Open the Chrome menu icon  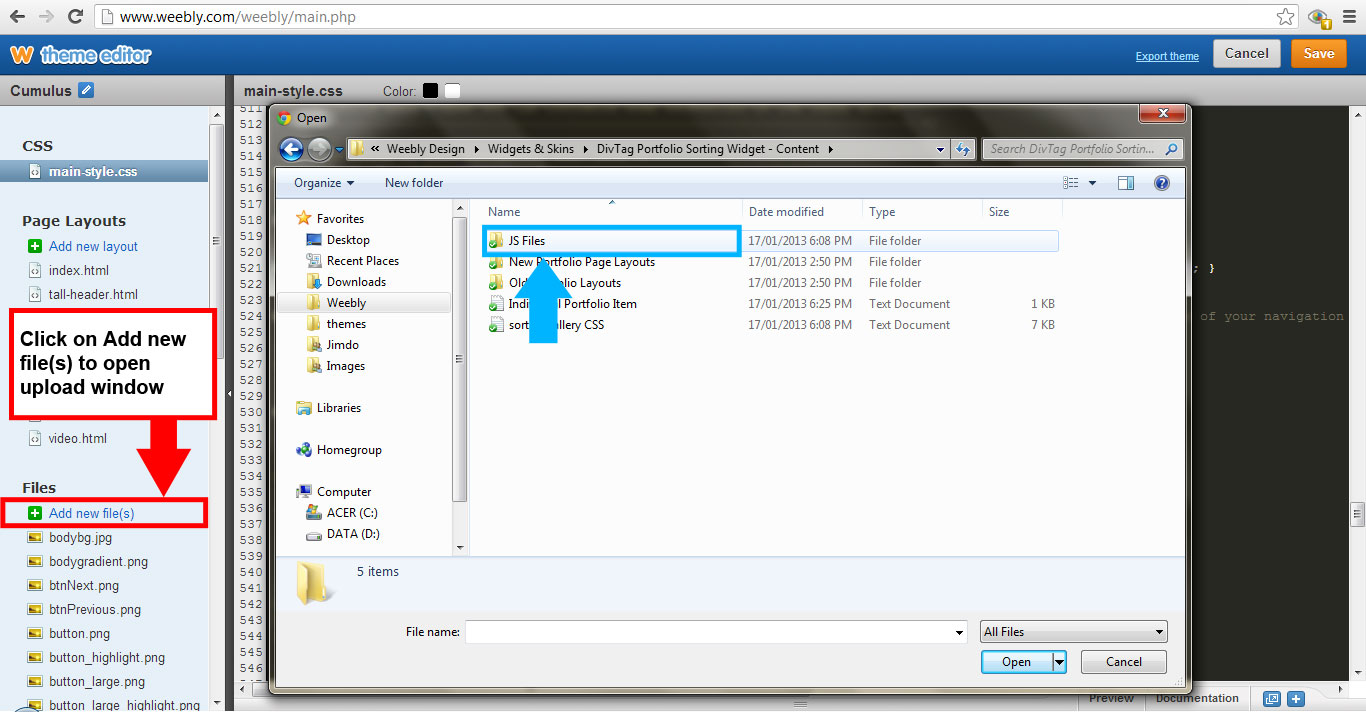[1348, 17]
